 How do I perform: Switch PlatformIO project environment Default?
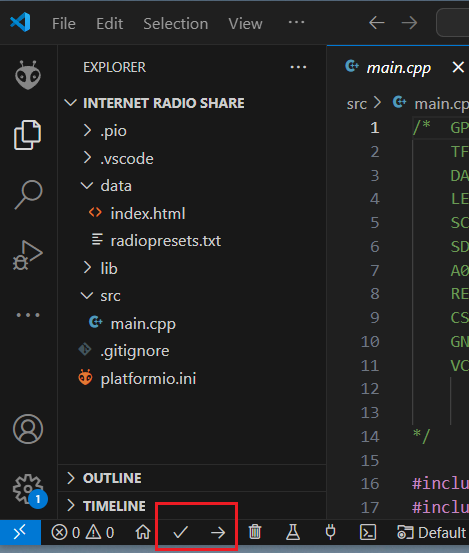coord(432,533)
